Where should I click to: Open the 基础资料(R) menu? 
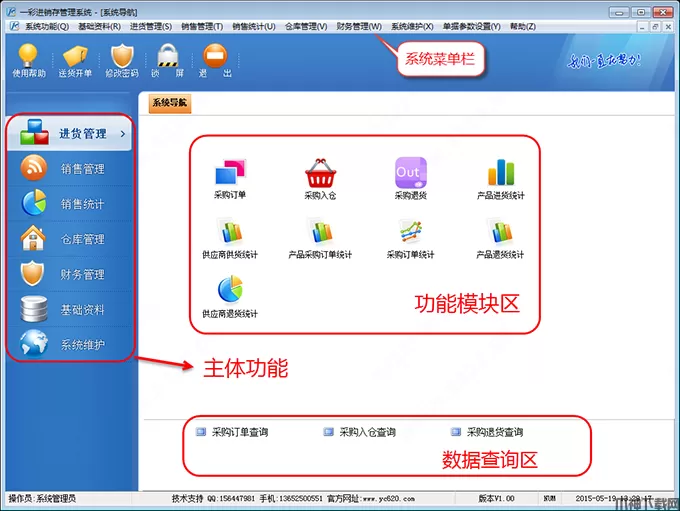click(99, 26)
